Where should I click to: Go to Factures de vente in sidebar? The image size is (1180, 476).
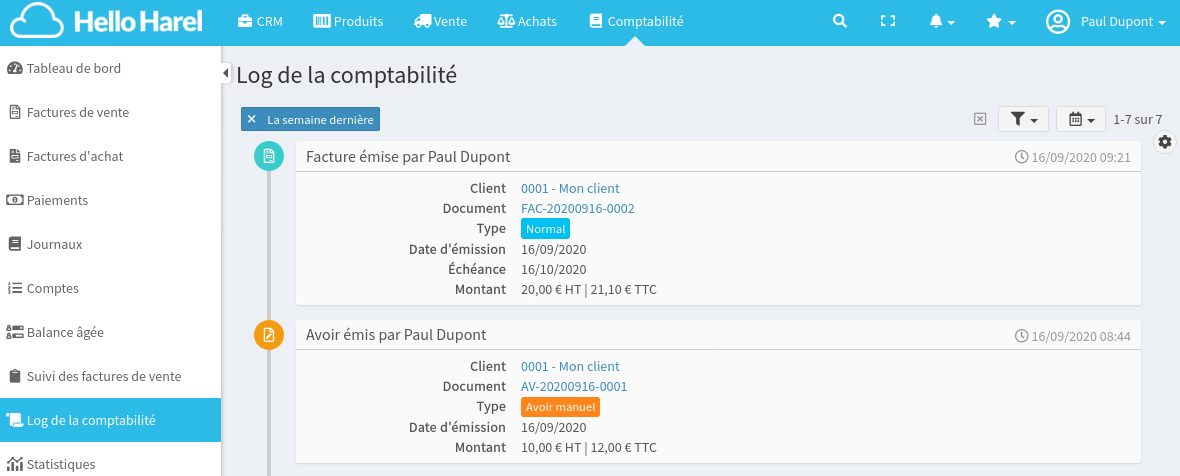pyautogui.click(x=77, y=112)
